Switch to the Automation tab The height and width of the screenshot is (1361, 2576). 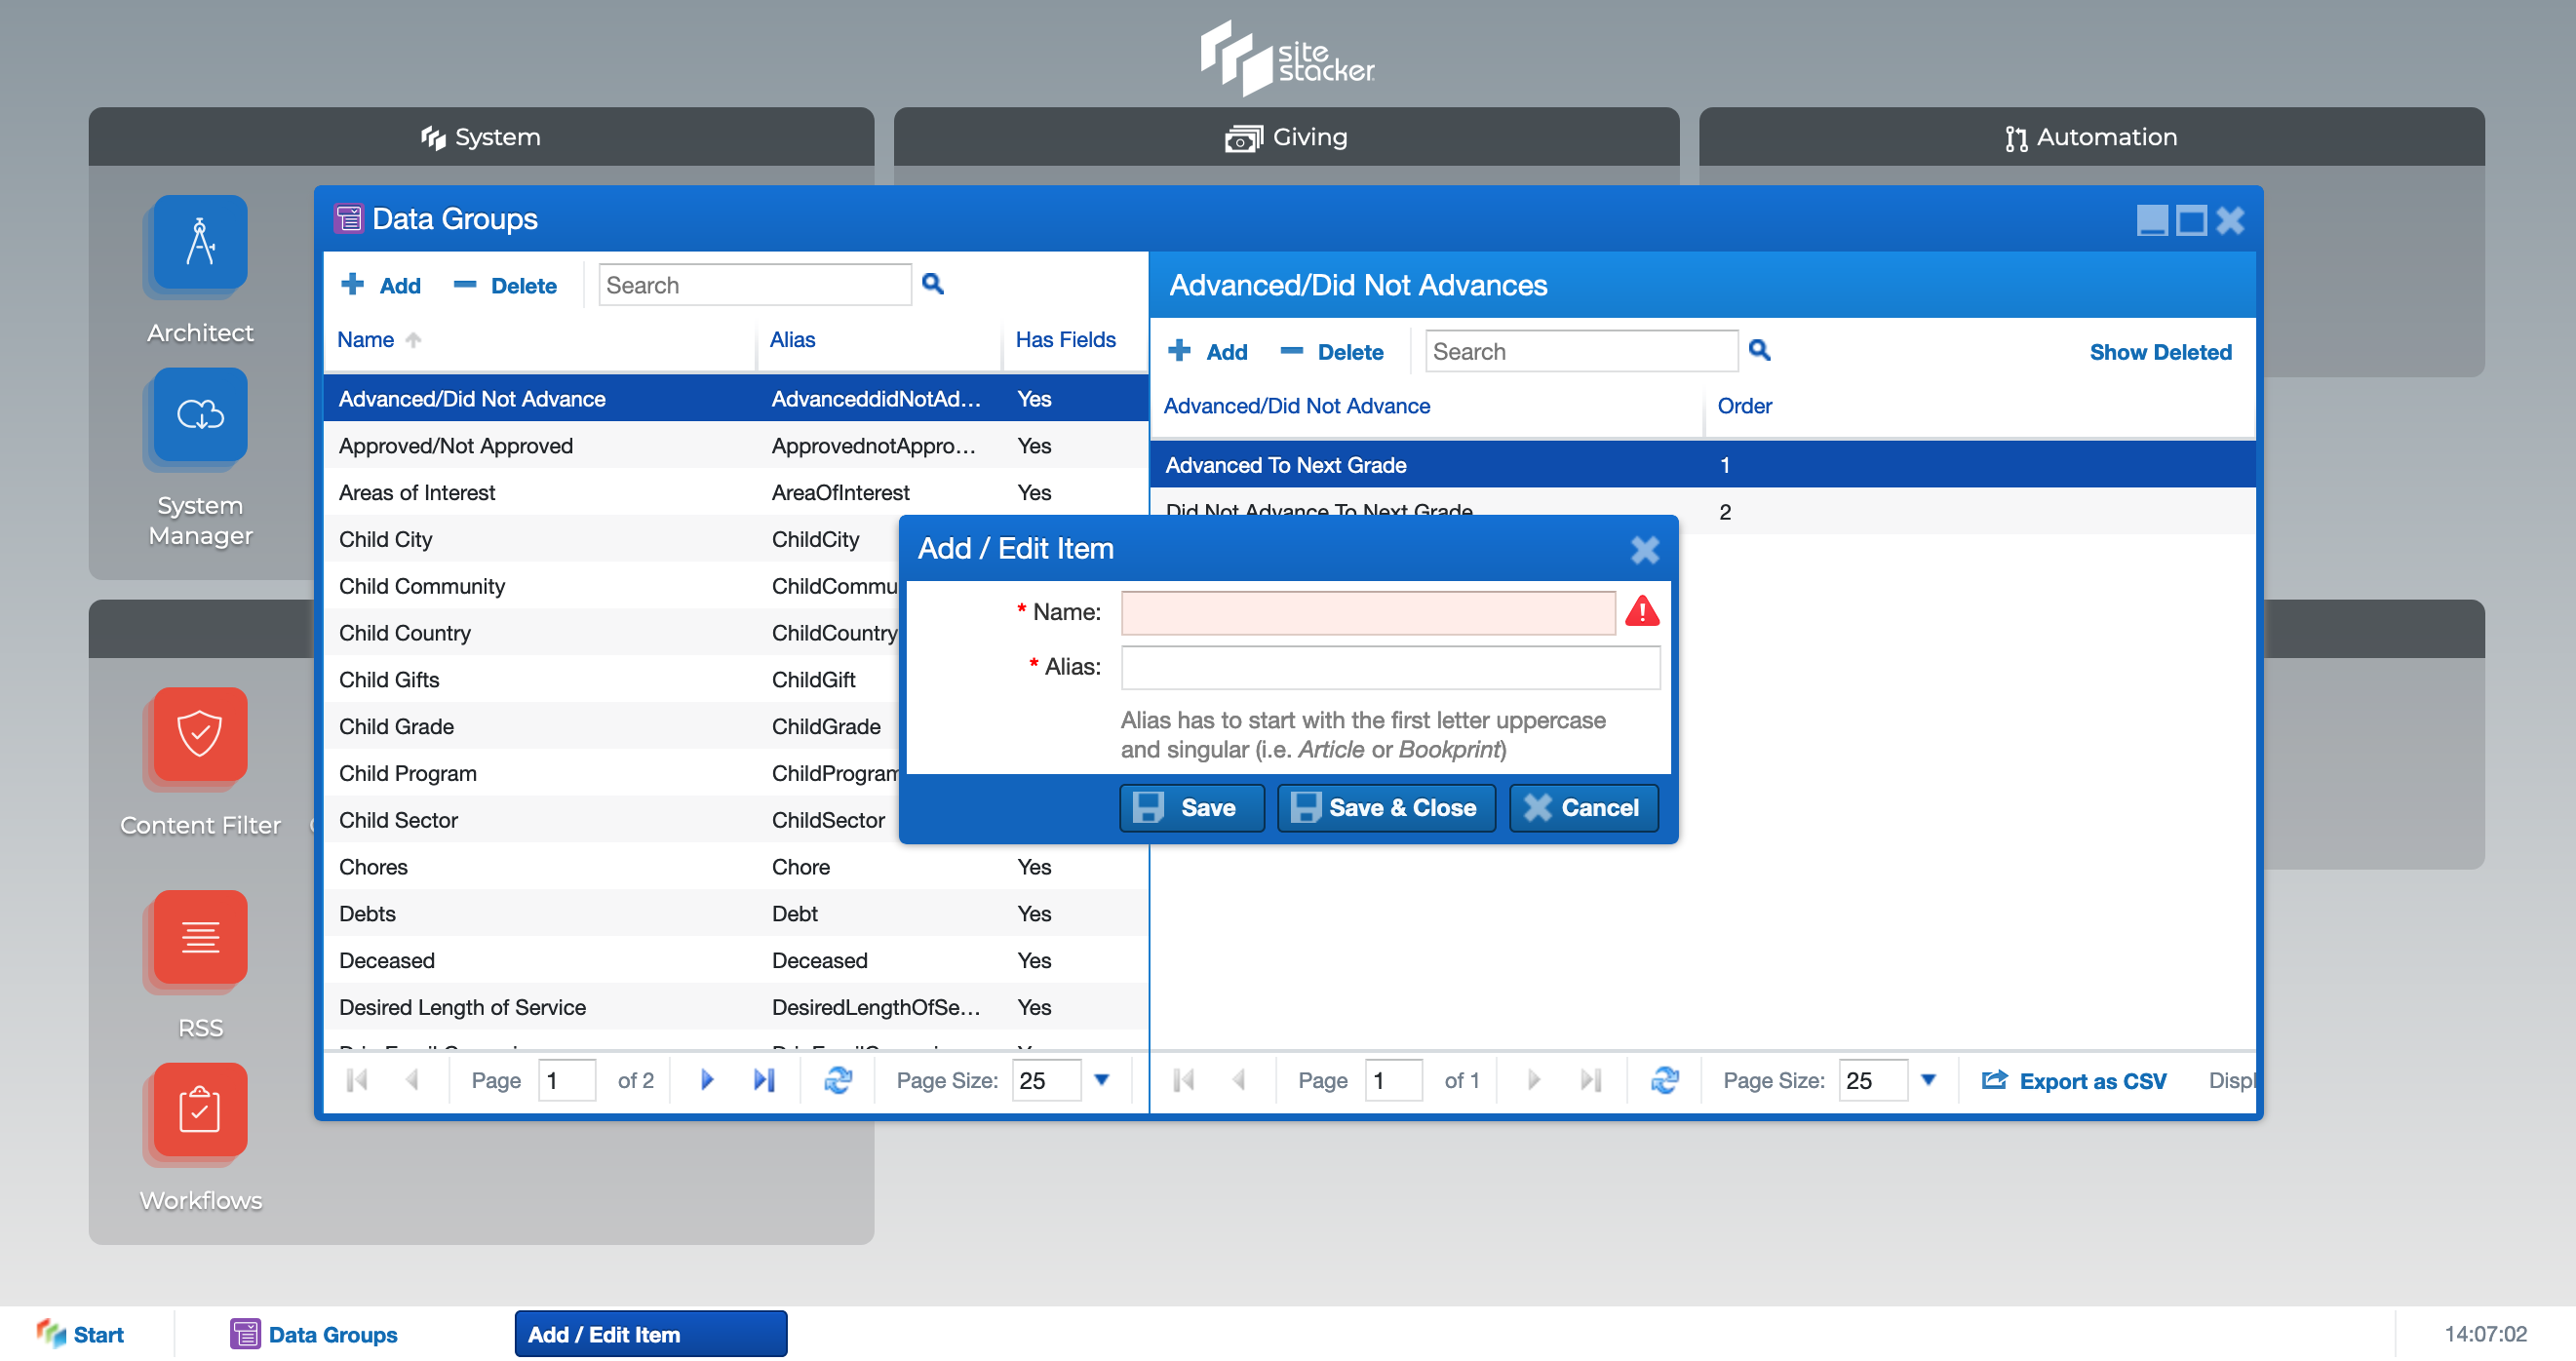(x=2091, y=137)
